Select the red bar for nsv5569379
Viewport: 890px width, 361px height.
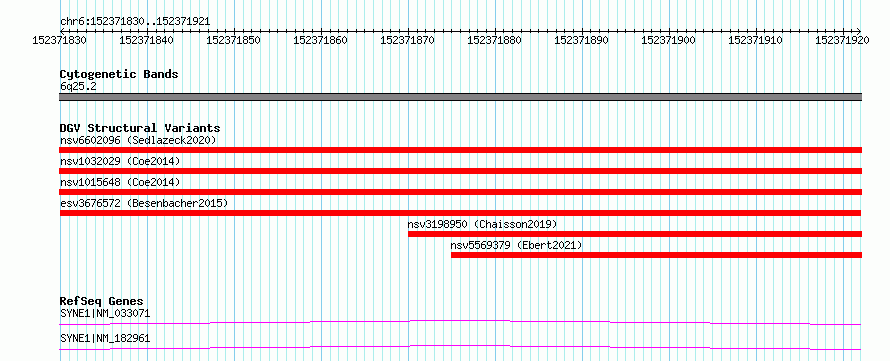click(657, 255)
